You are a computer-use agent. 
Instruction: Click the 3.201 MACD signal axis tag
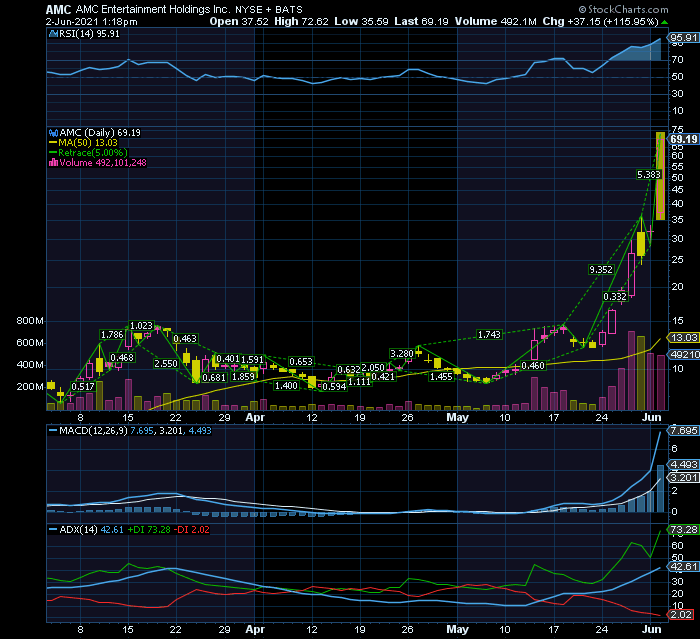coord(683,478)
